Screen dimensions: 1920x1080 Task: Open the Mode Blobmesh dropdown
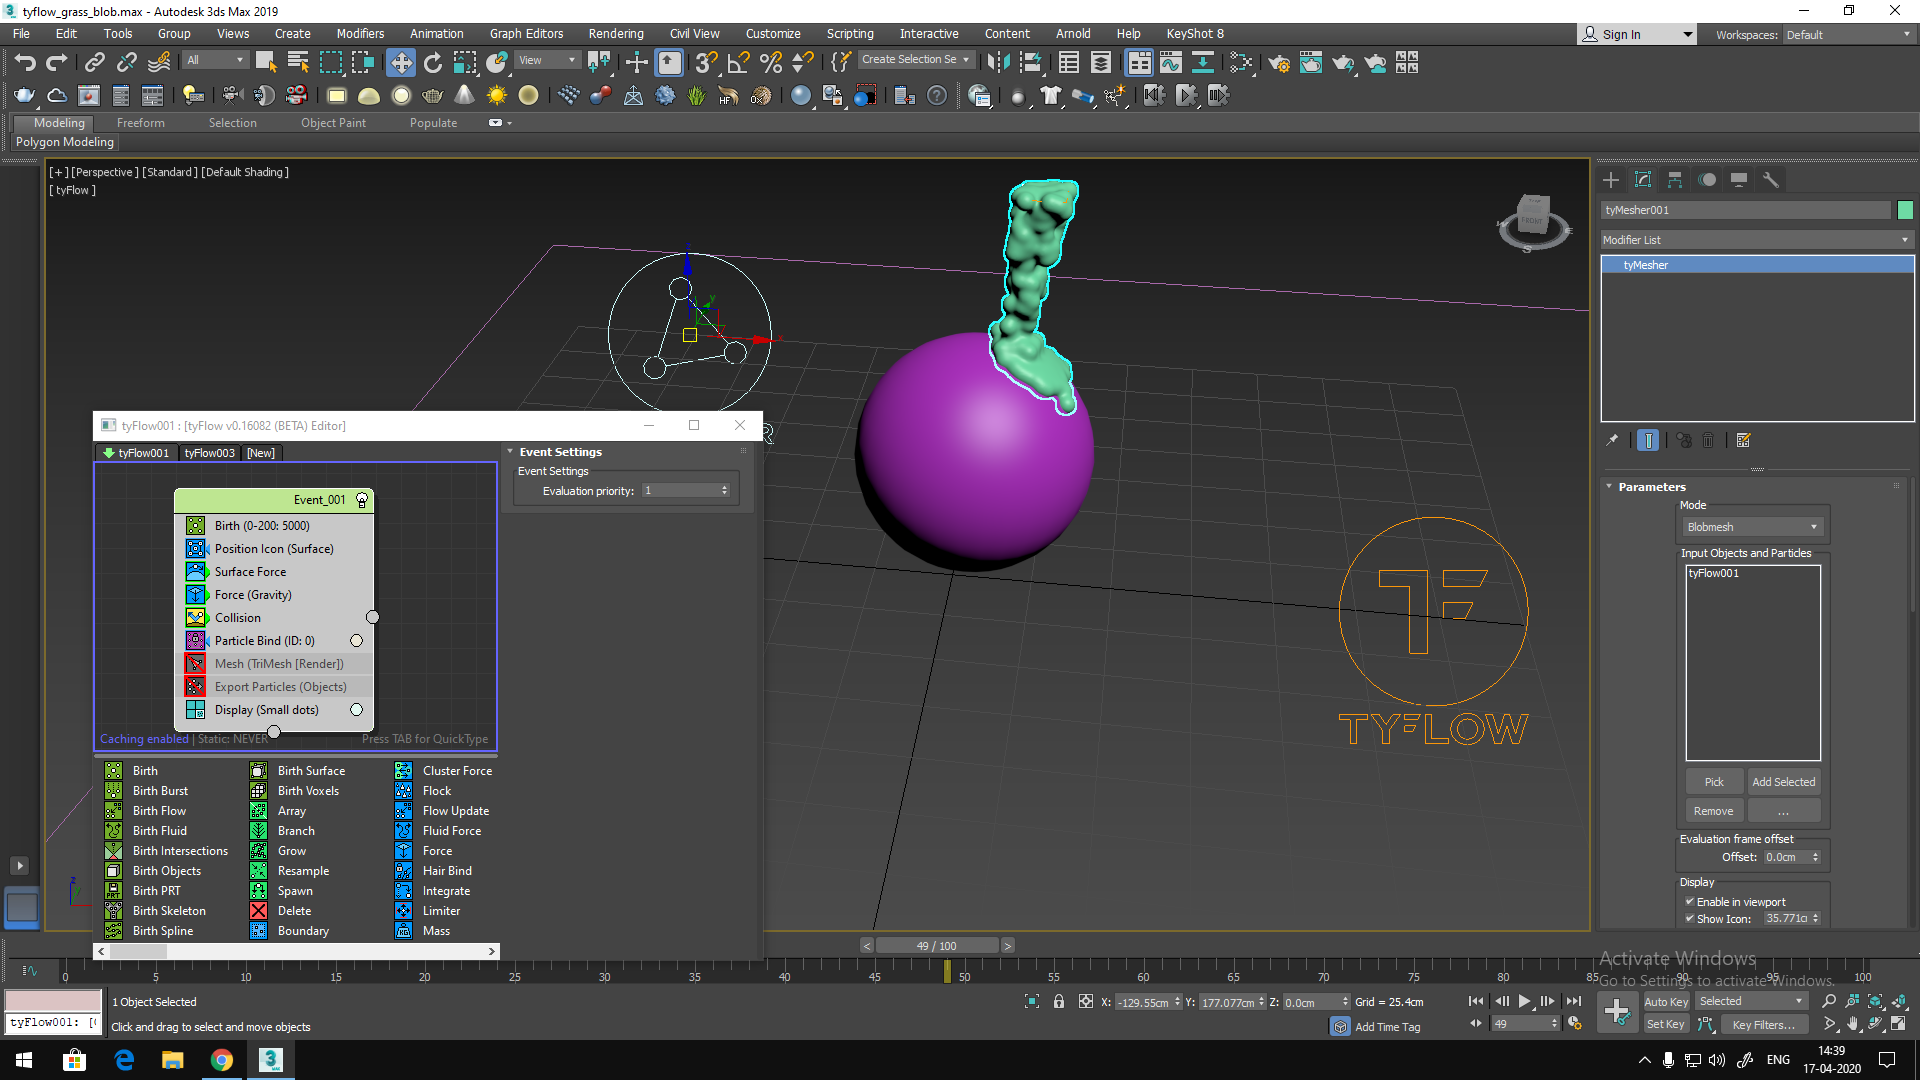(1751, 527)
